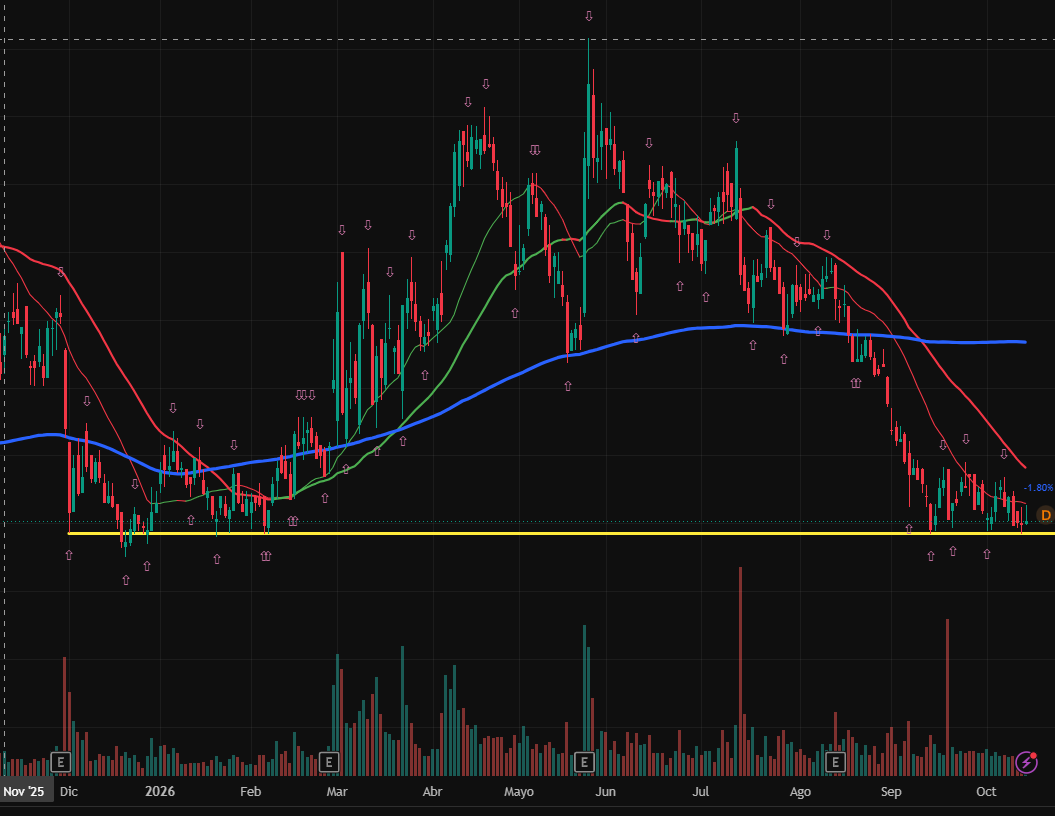Click the Jul label on time axis

click(x=700, y=792)
